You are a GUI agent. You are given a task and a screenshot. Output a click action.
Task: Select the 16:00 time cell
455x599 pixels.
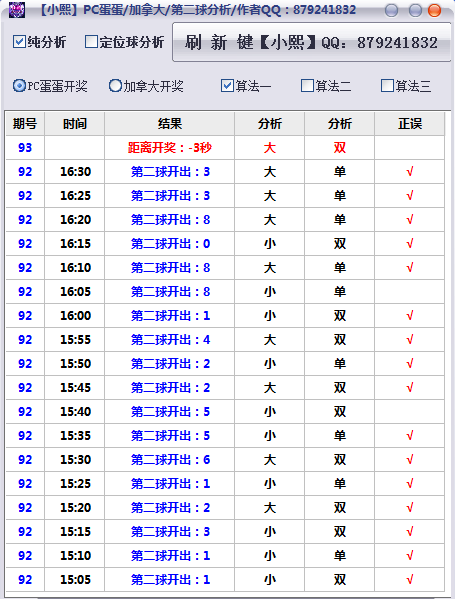coord(75,316)
